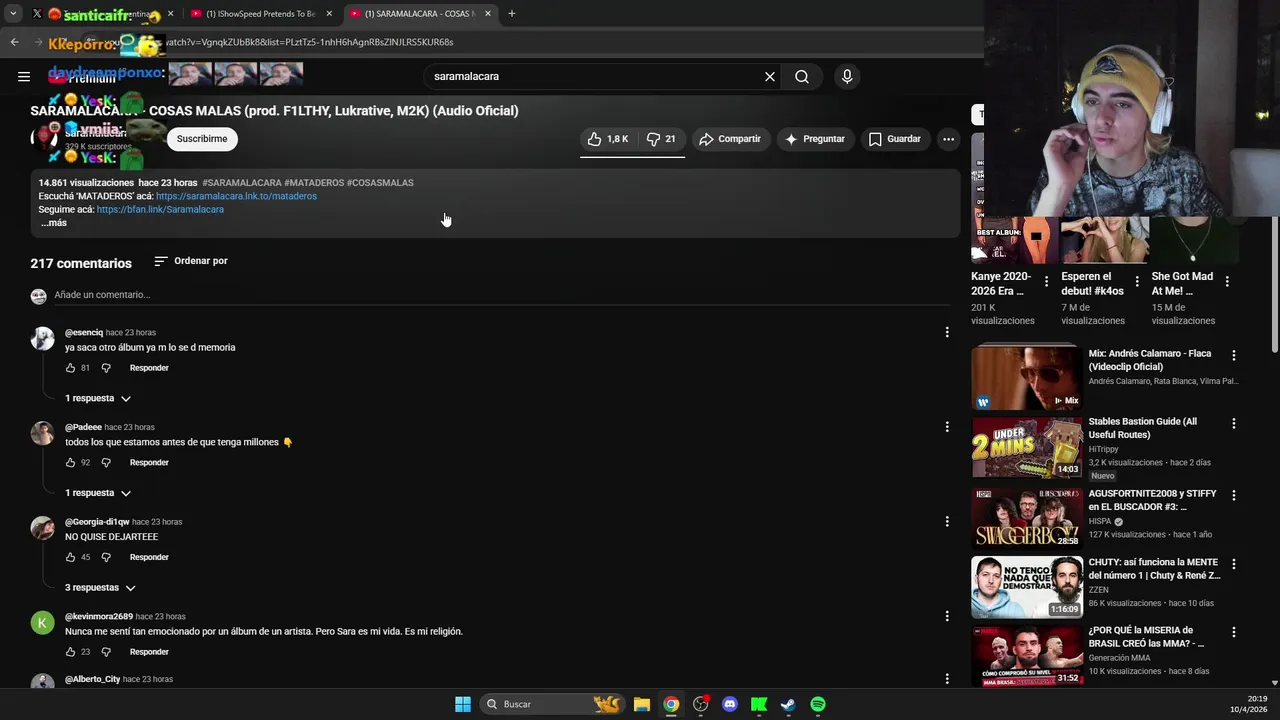
Task: Focus the Añade un comentario field
Action: click(x=500, y=295)
